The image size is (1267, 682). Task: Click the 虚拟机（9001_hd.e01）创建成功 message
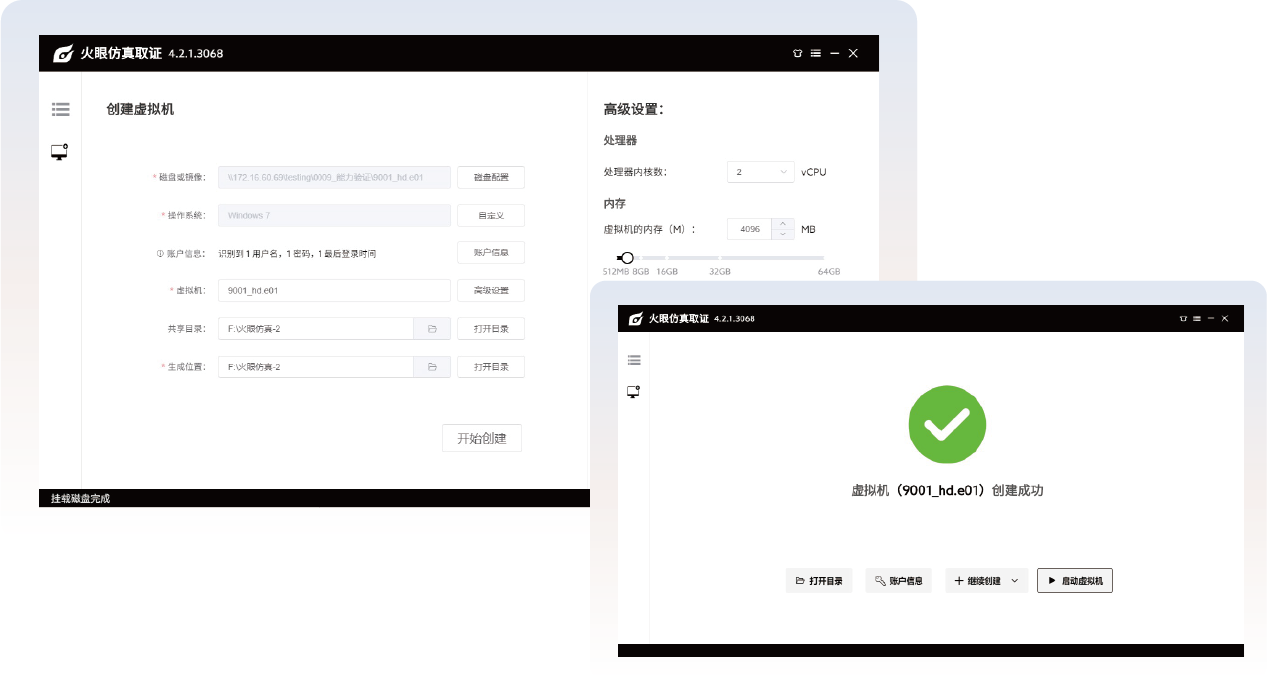pos(947,491)
